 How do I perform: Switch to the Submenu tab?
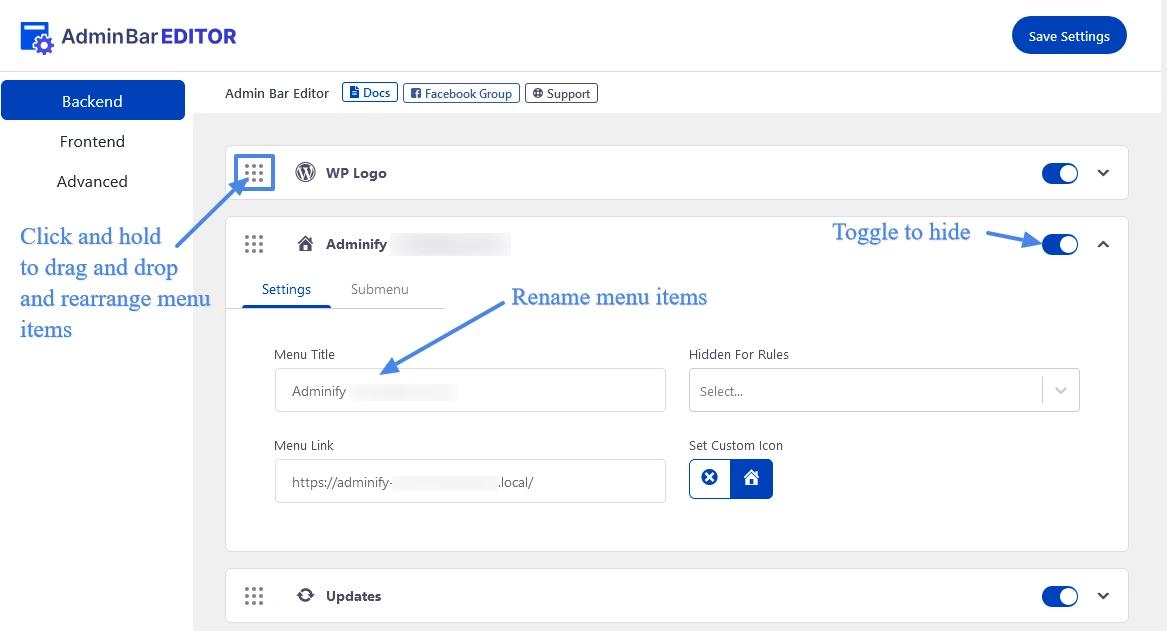(379, 289)
